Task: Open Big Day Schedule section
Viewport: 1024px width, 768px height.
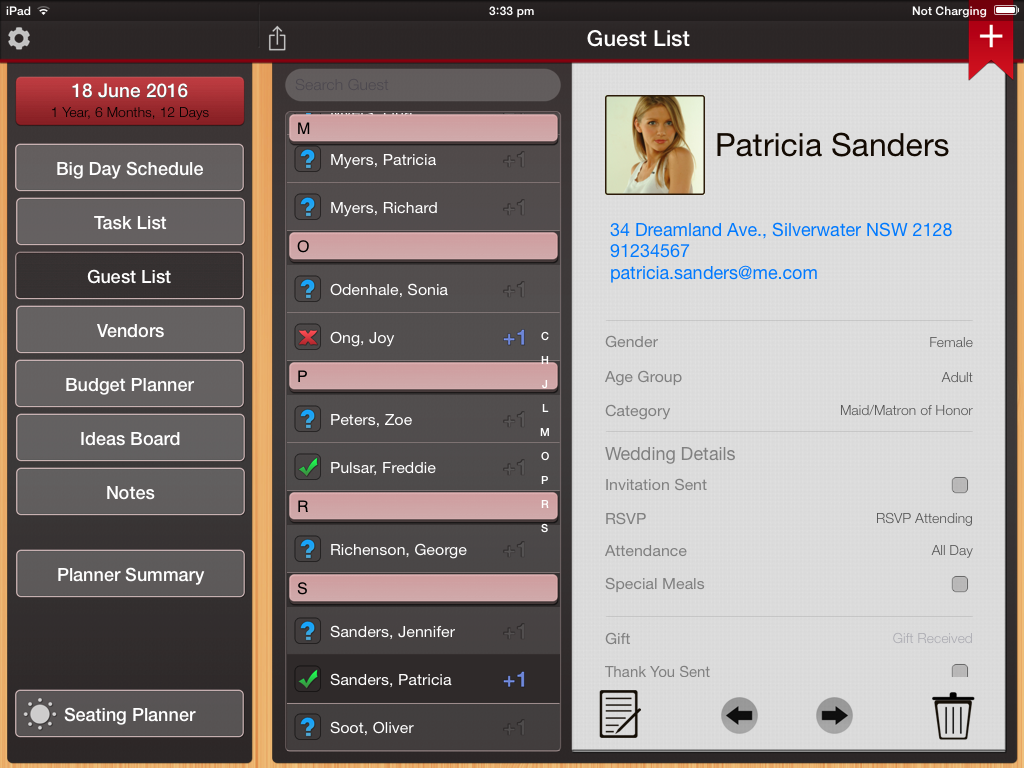Action: [130, 168]
